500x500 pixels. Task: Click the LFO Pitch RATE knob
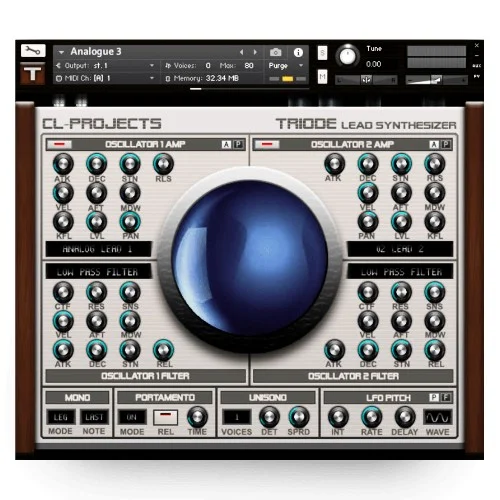point(371,417)
